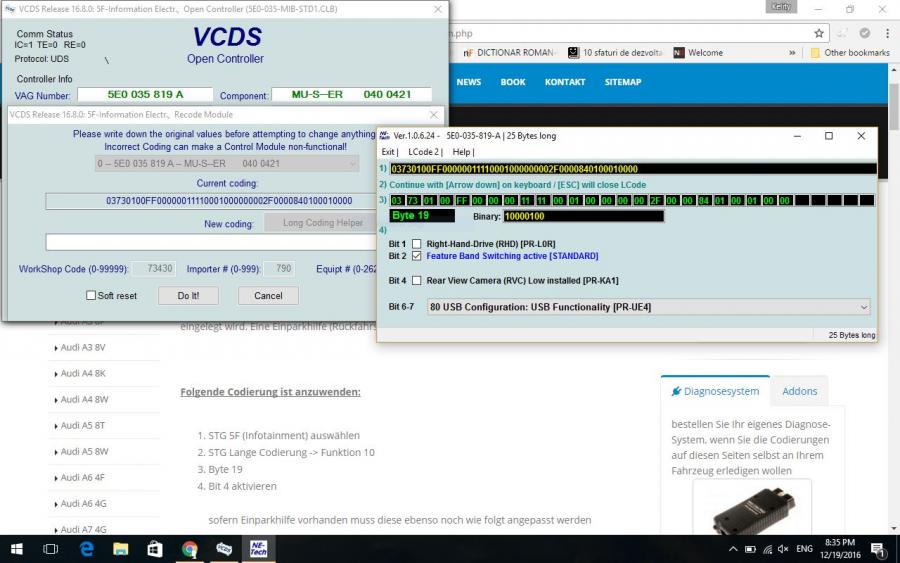Image resolution: width=900 pixels, height=563 pixels.
Task: Bookmark this page with star icon
Action: pyautogui.click(x=819, y=33)
